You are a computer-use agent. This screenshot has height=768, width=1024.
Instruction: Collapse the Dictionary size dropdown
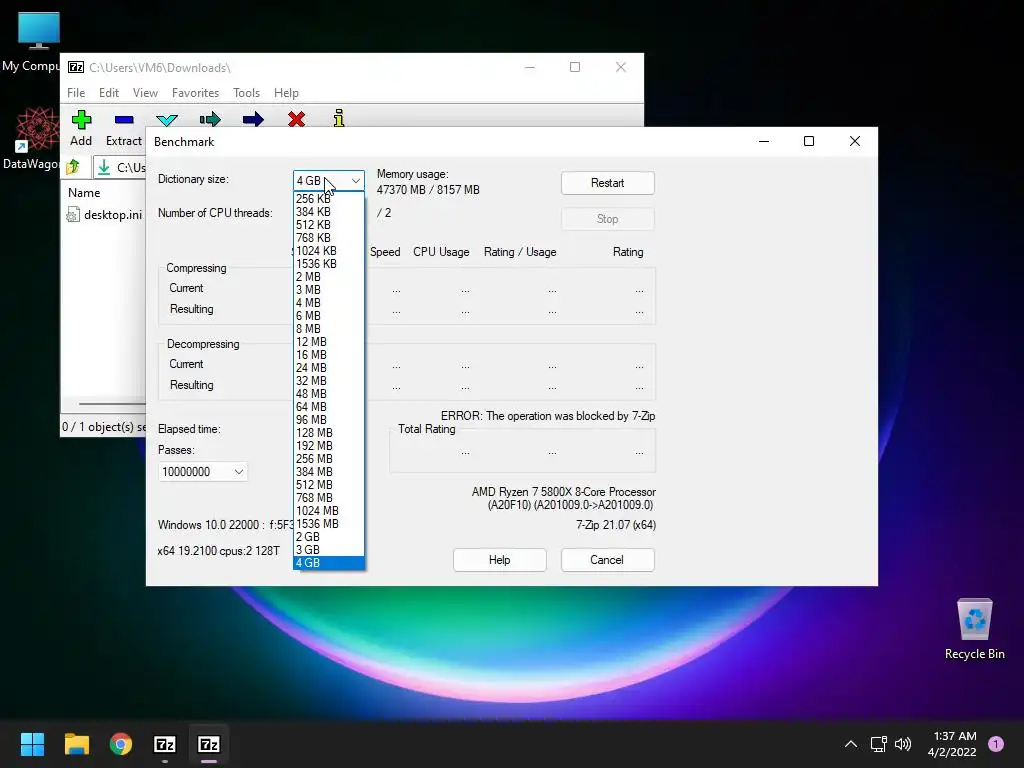[355, 181]
